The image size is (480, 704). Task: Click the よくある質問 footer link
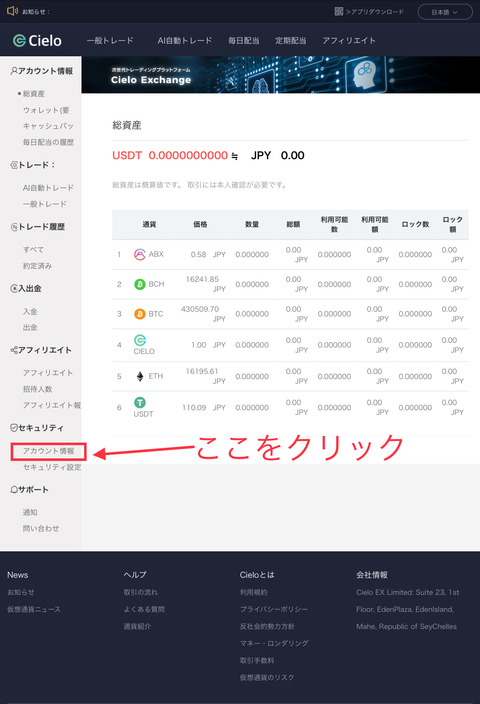click(144, 609)
